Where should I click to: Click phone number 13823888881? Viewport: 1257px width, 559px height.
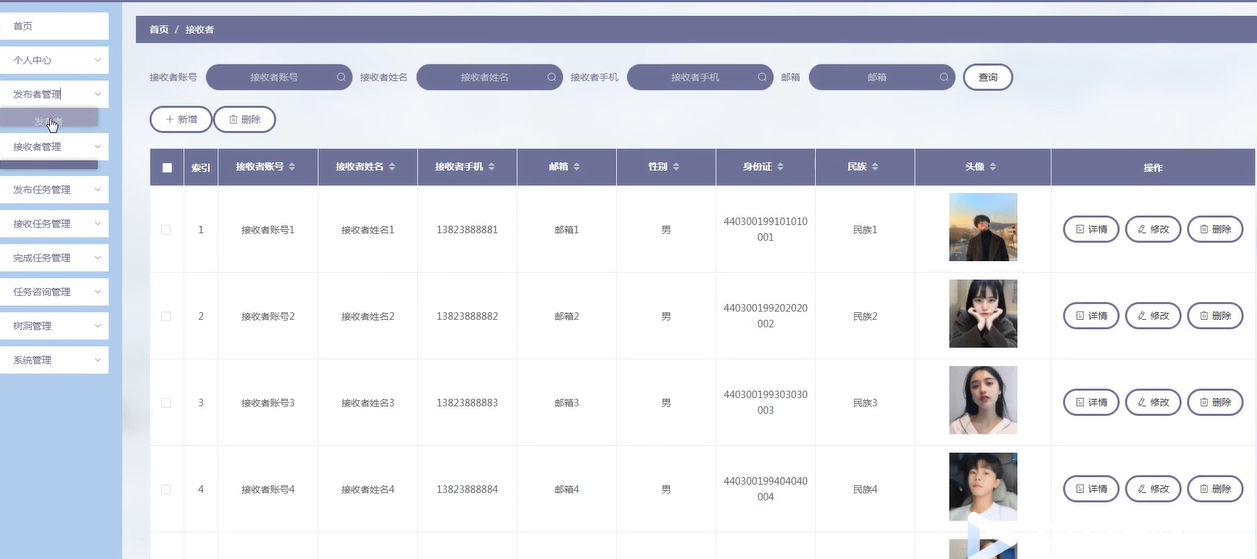coord(467,230)
